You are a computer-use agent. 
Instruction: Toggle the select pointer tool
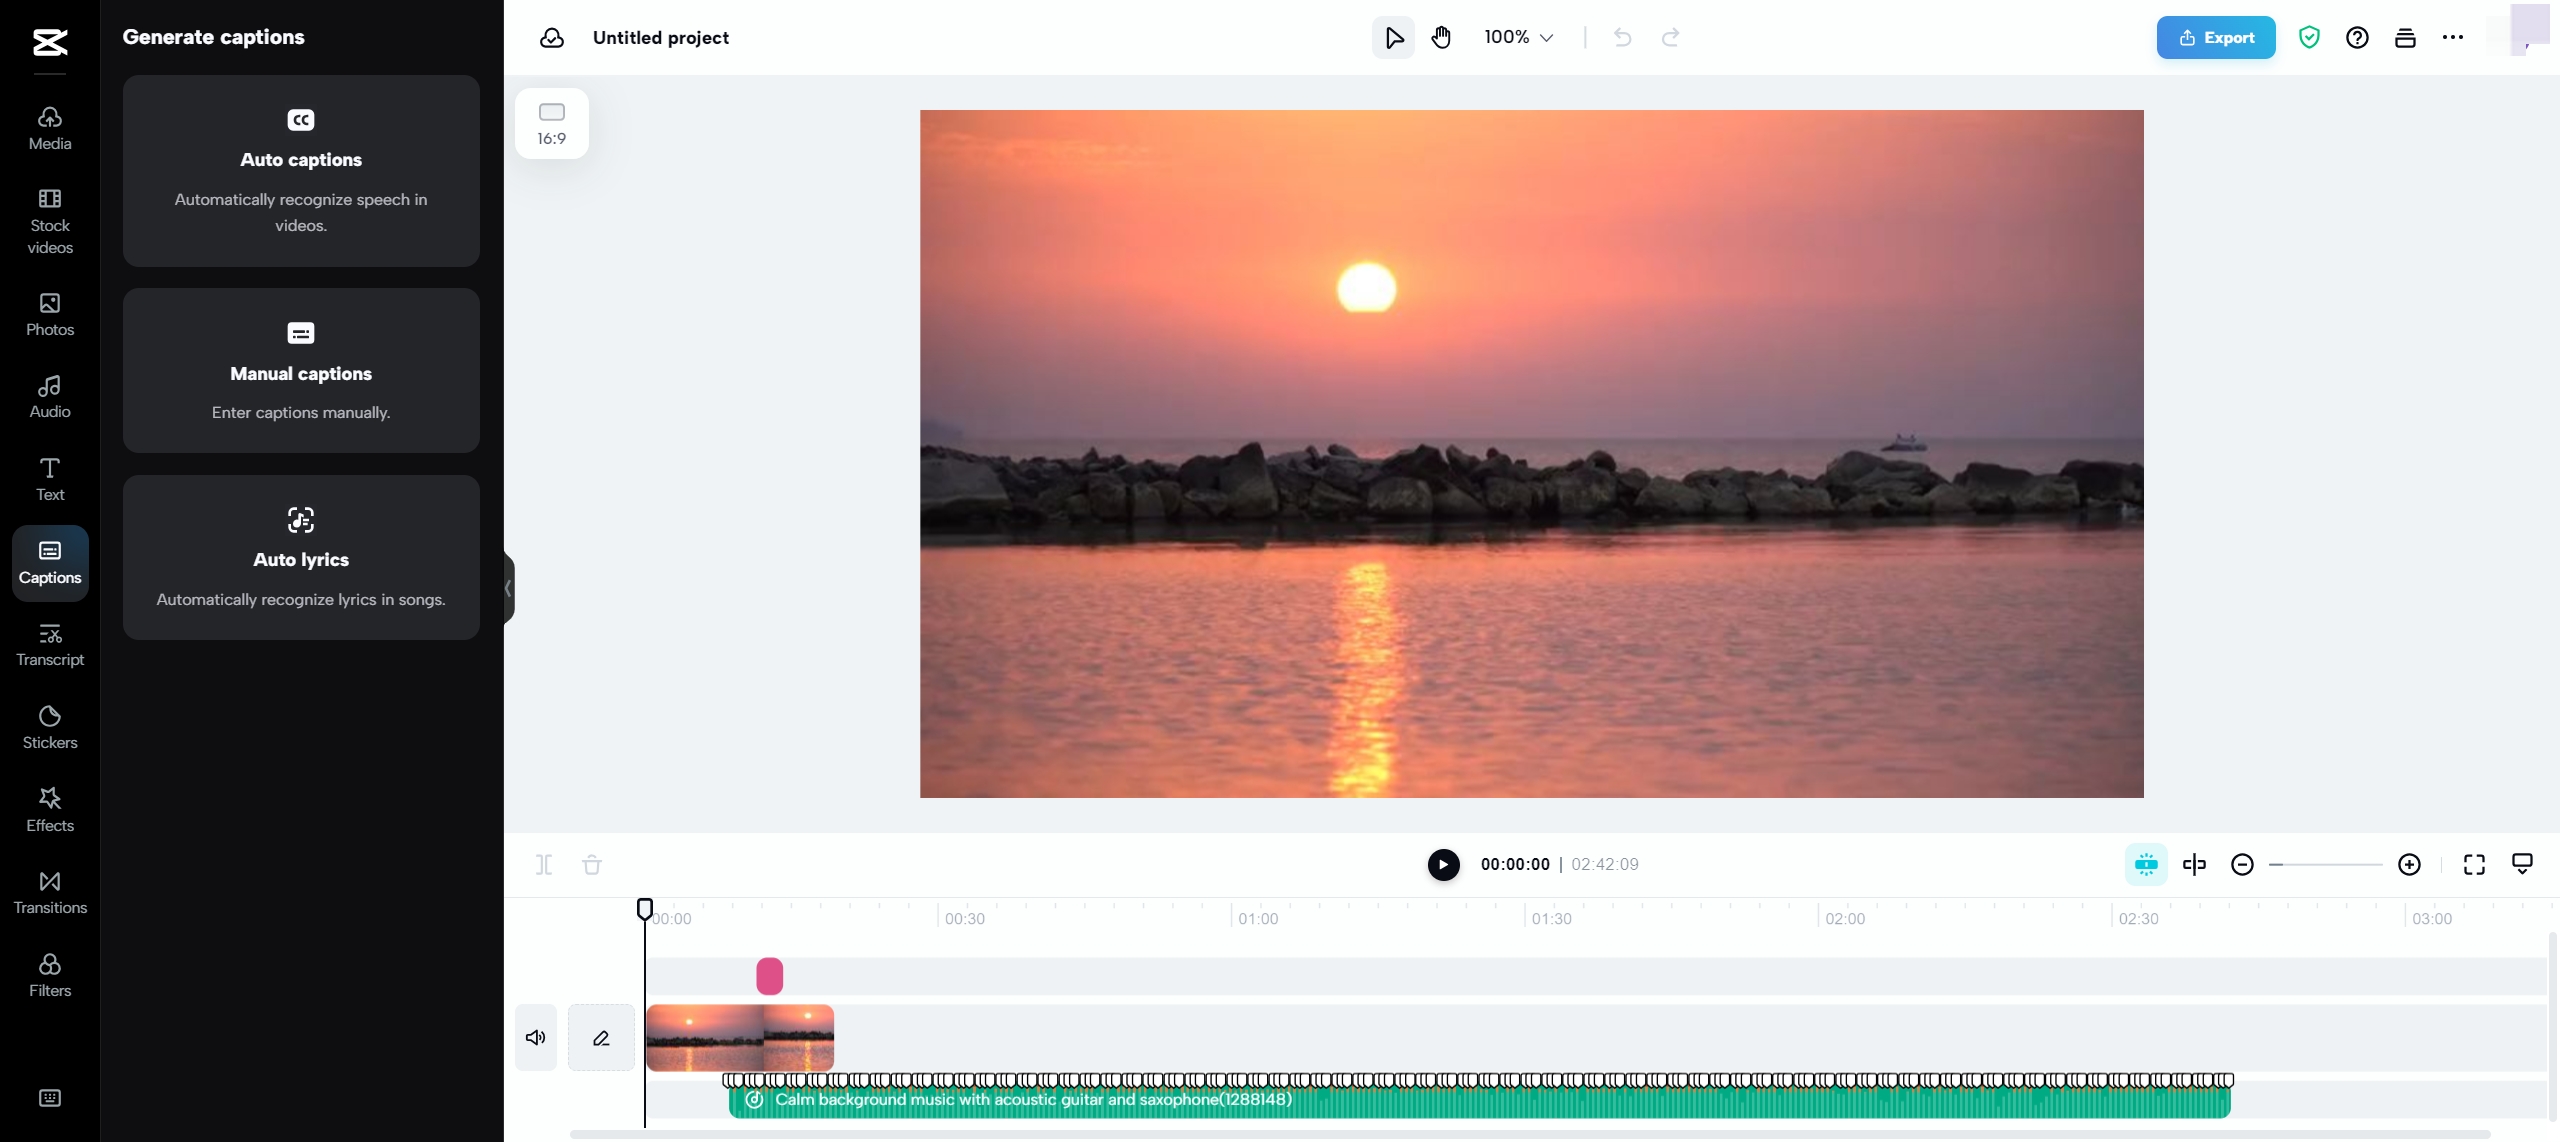pyautogui.click(x=1393, y=38)
